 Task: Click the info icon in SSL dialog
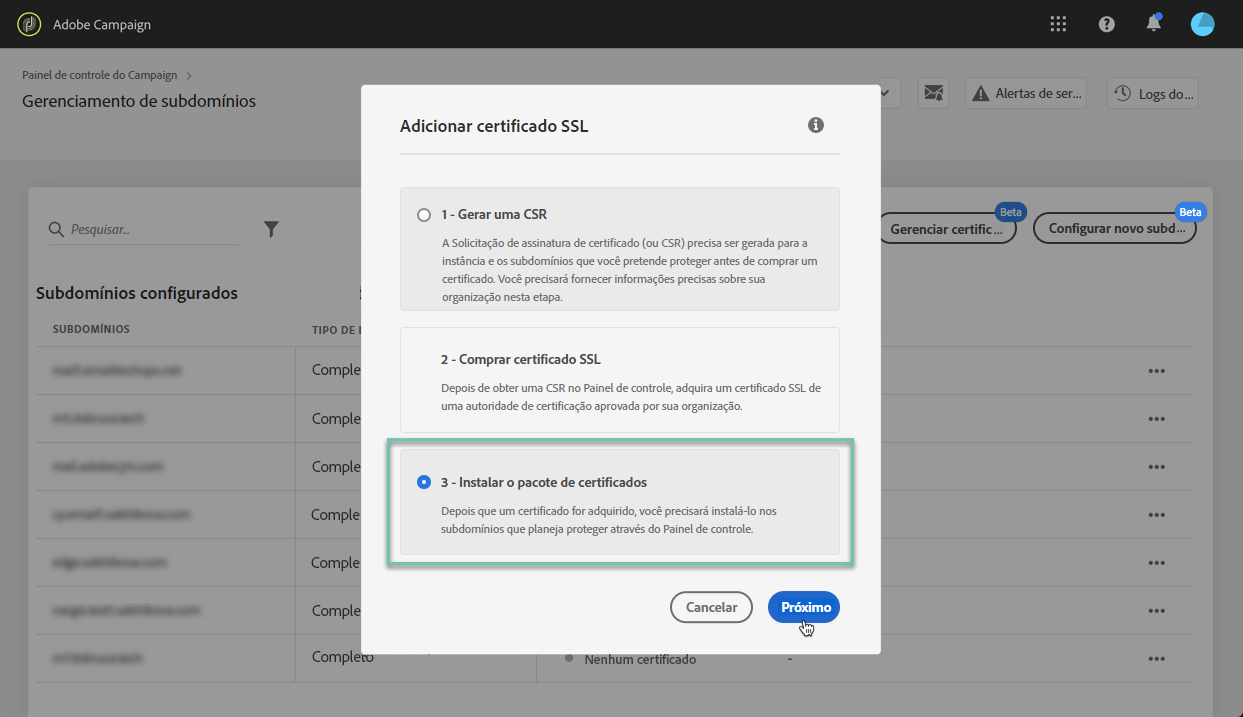(x=816, y=125)
